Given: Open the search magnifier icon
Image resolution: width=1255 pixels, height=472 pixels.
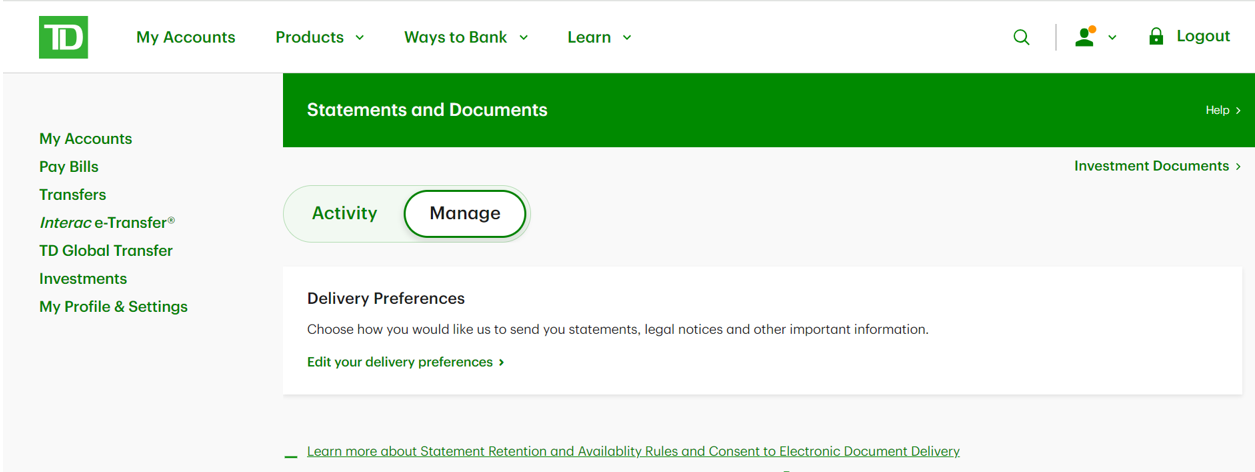Looking at the screenshot, I should click(1021, 37).
